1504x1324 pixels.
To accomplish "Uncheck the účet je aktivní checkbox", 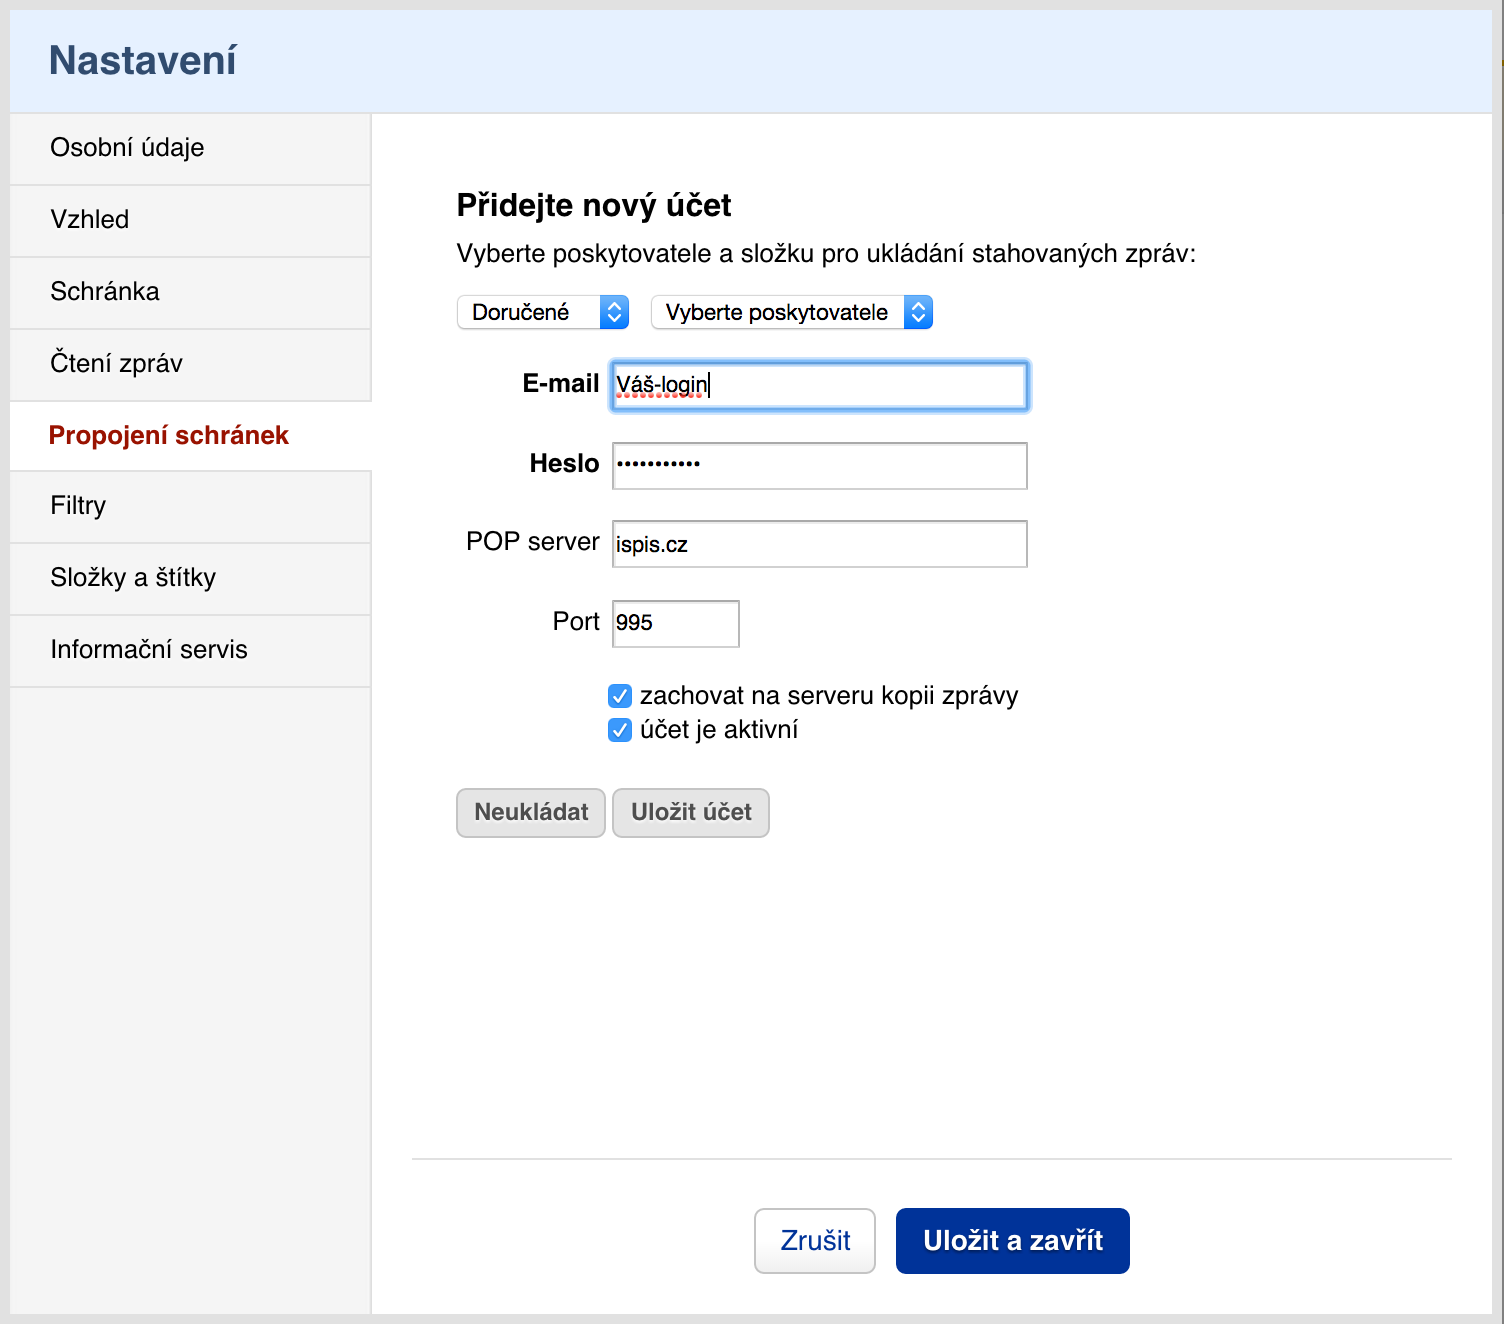I will [x=620, y=730].
